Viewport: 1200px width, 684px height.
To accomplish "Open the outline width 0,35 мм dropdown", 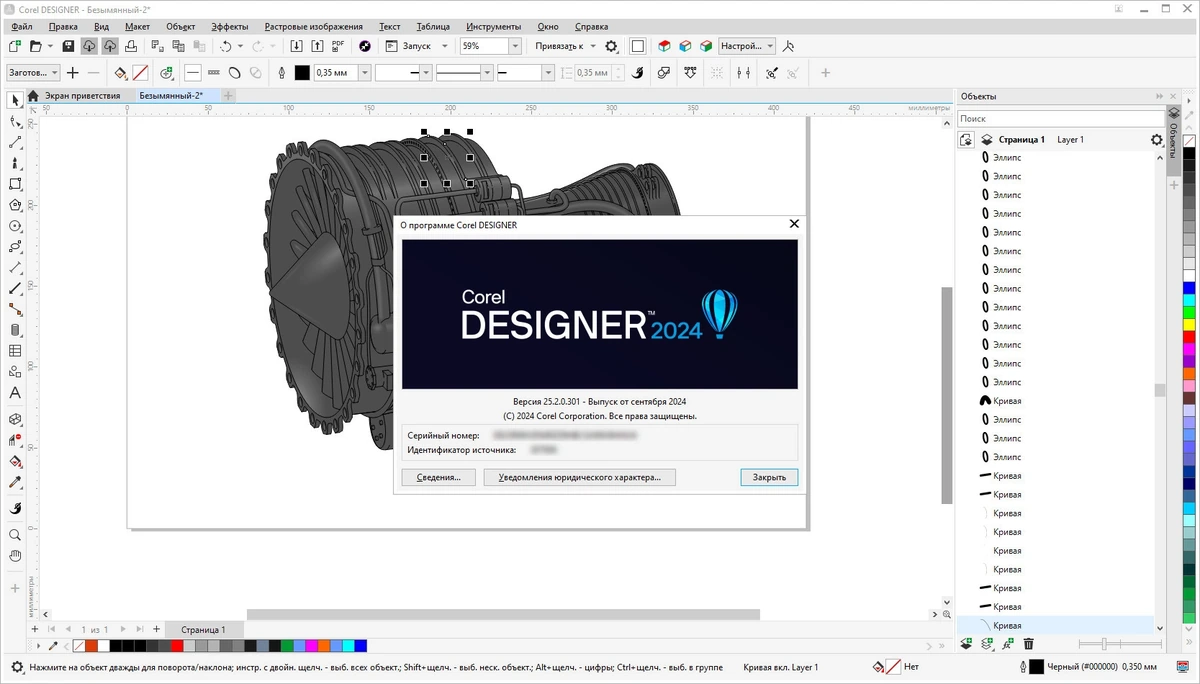I will [364, 73].
